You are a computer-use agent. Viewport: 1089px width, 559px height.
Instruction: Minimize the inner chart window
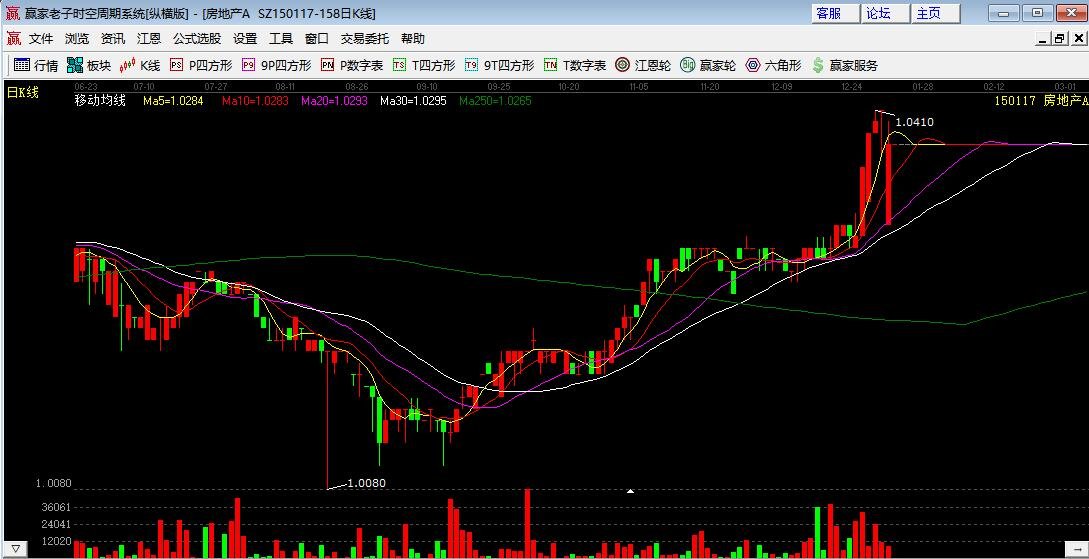coord(1043,40)
